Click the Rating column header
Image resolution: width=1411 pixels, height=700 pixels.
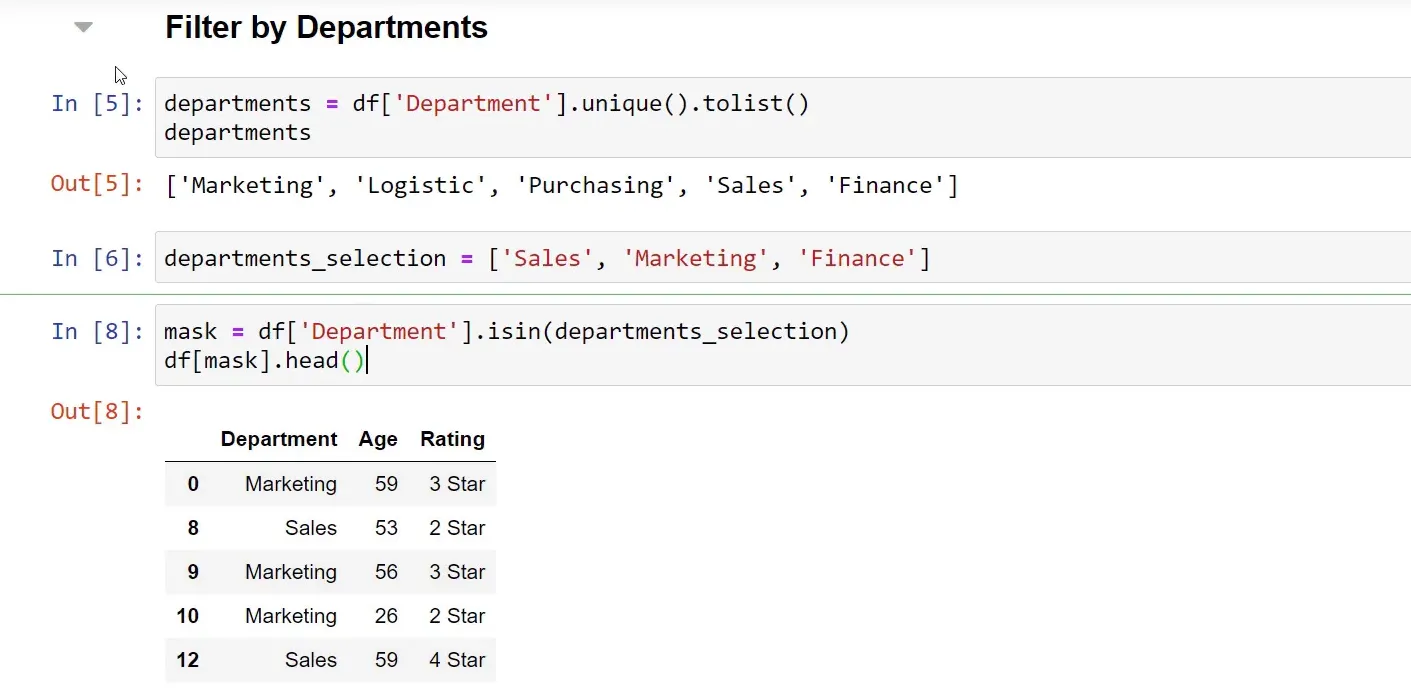tap(451, 439)
